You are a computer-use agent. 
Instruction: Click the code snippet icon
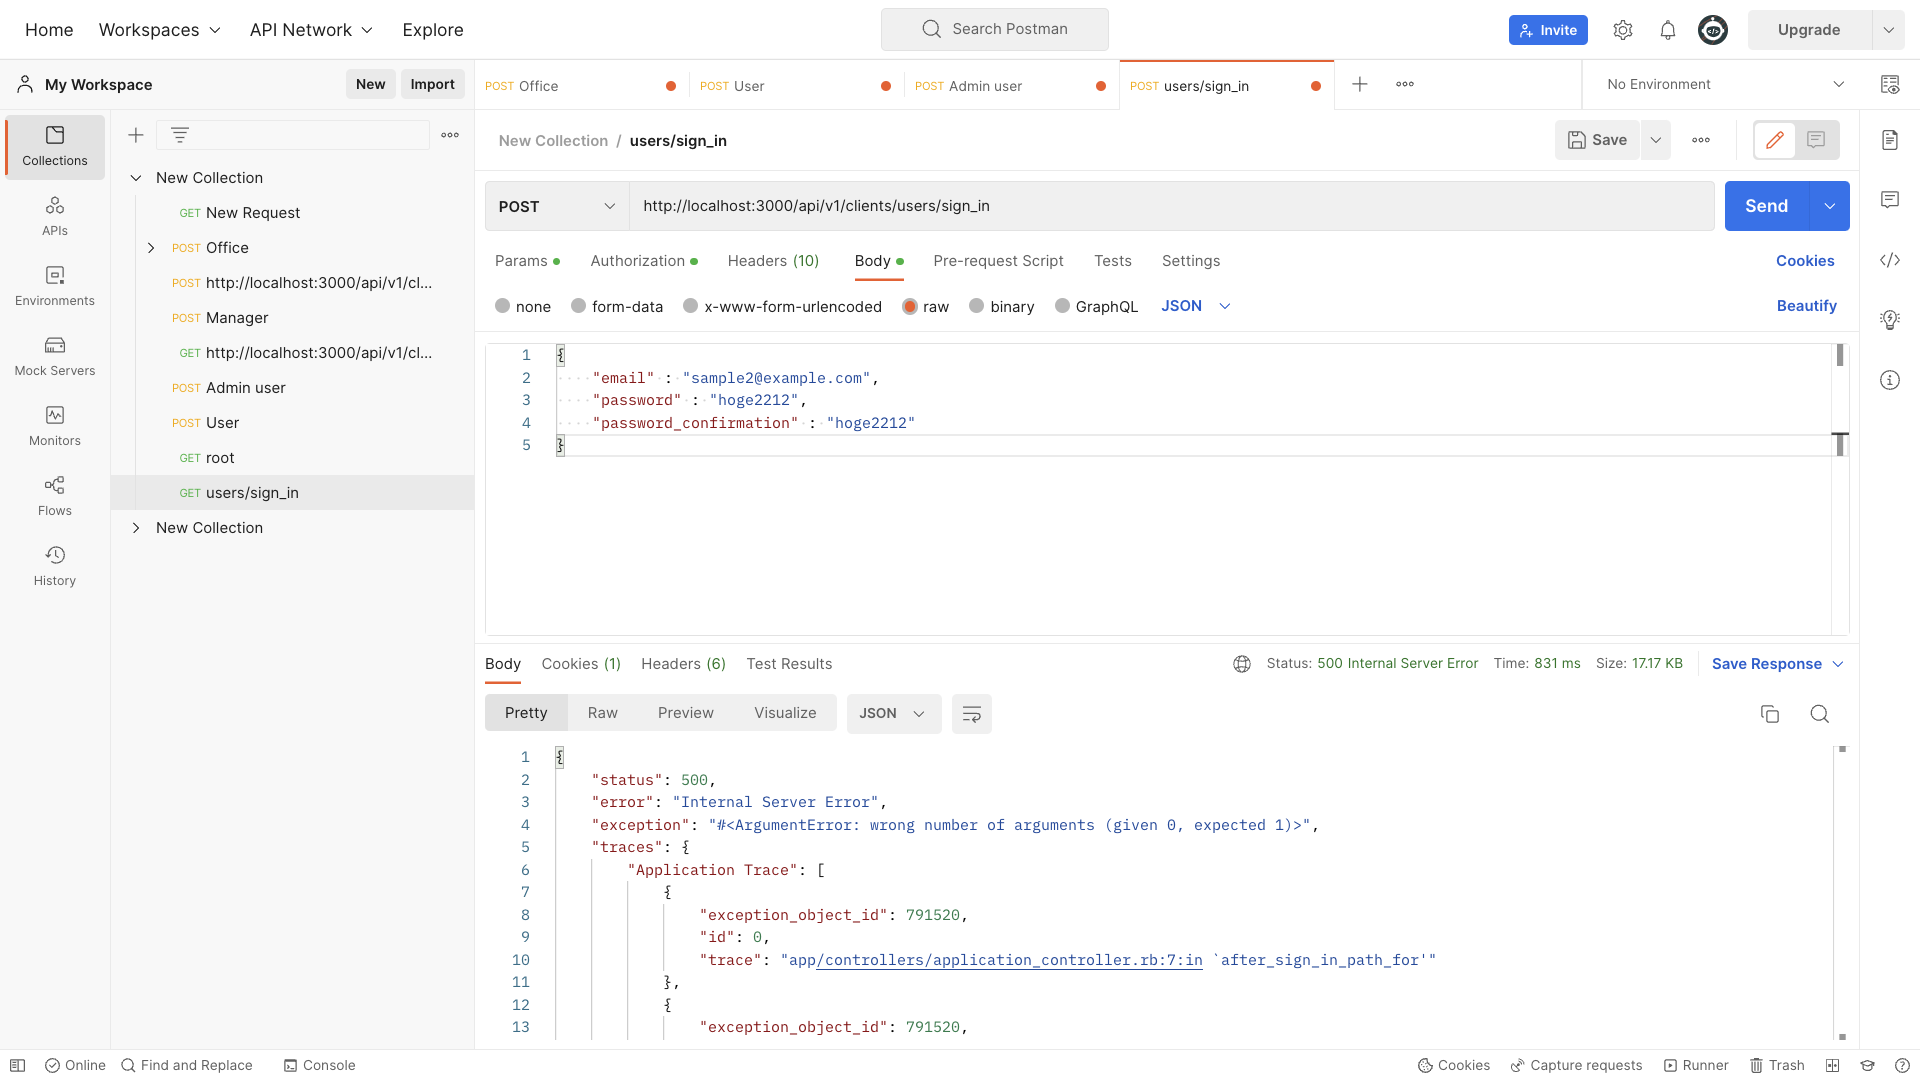(x=1889, y=260)
